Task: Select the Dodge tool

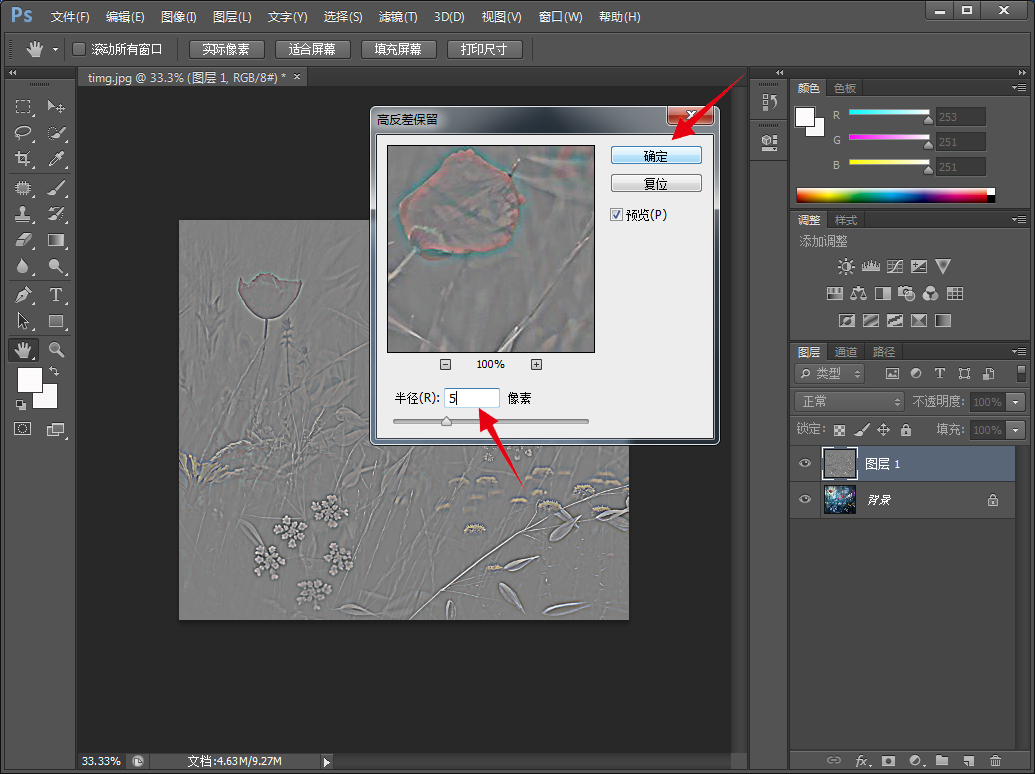Action: [56, 267]
